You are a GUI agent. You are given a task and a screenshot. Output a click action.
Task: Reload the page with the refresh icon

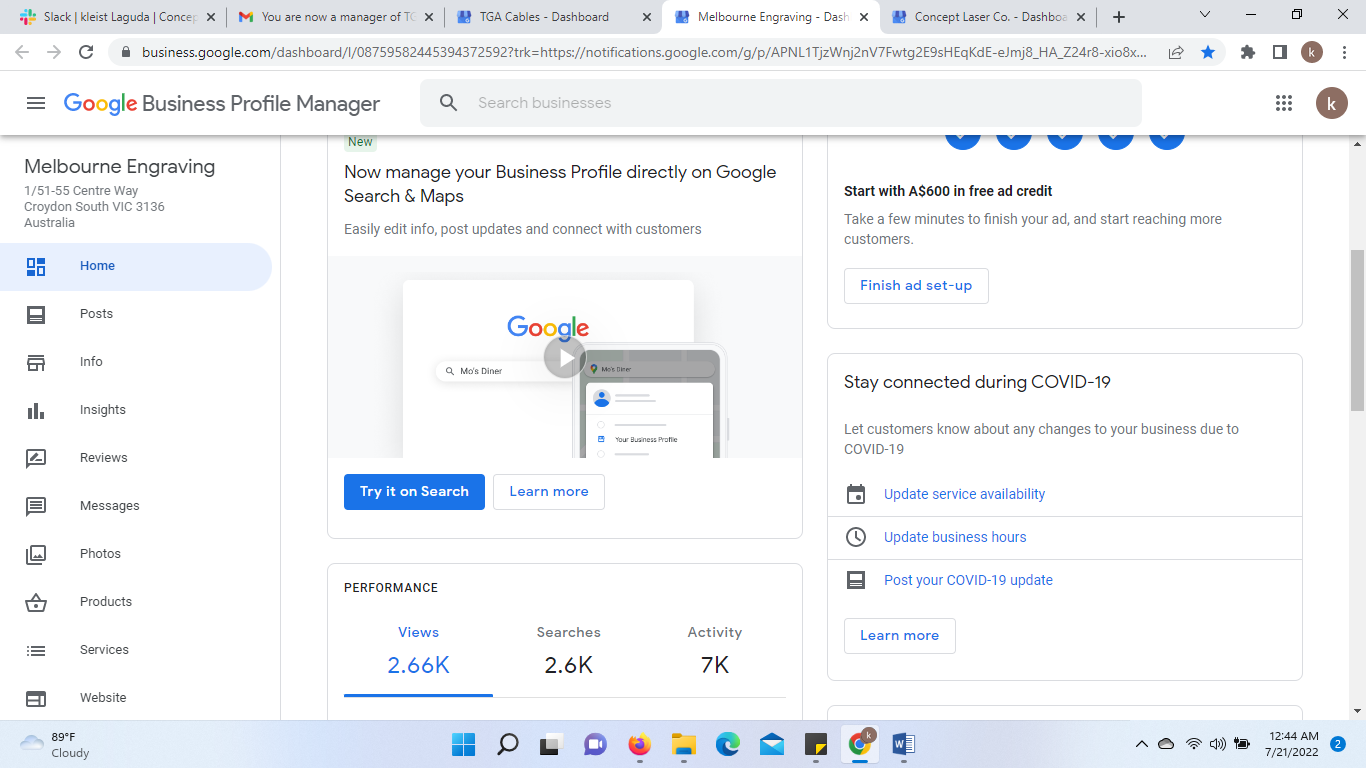[86, 52]
